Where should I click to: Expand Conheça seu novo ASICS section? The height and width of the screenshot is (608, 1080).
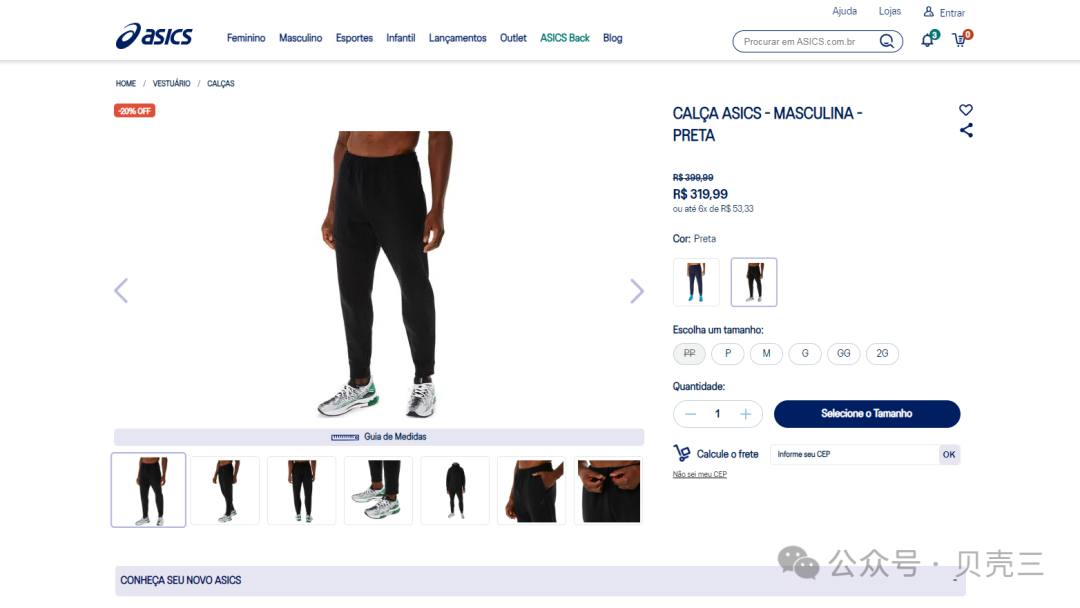click(540, 580)
